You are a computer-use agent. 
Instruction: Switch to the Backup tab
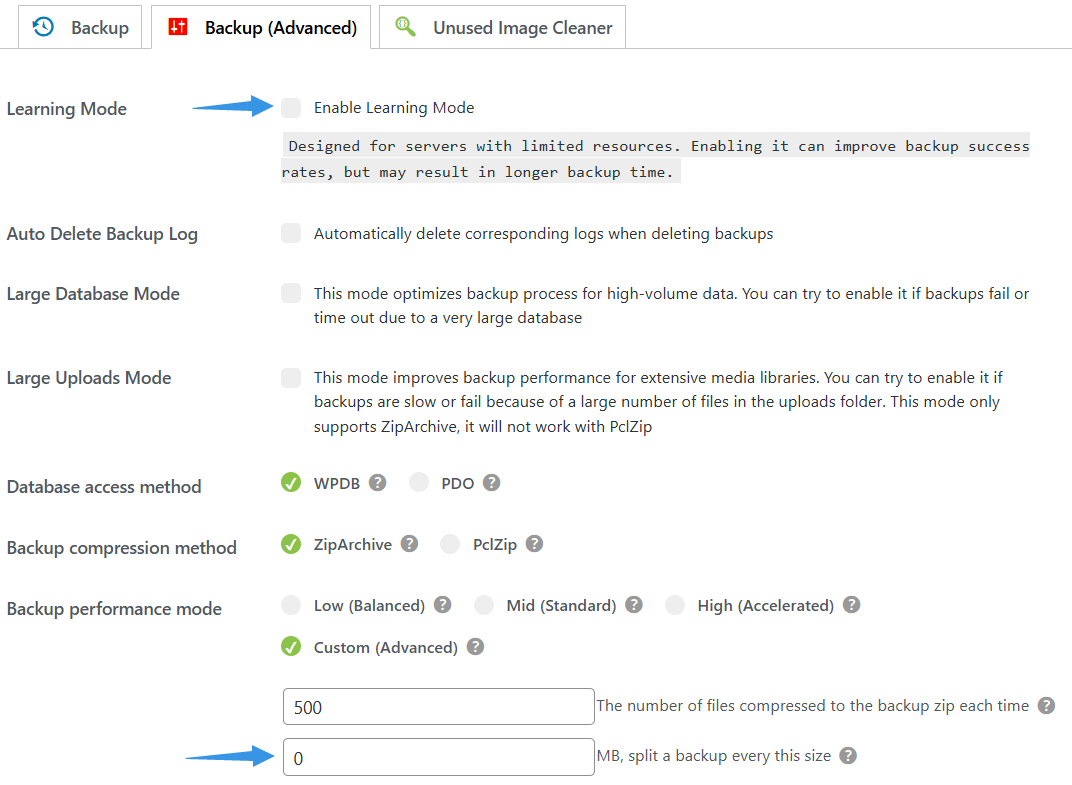point(82,28)
